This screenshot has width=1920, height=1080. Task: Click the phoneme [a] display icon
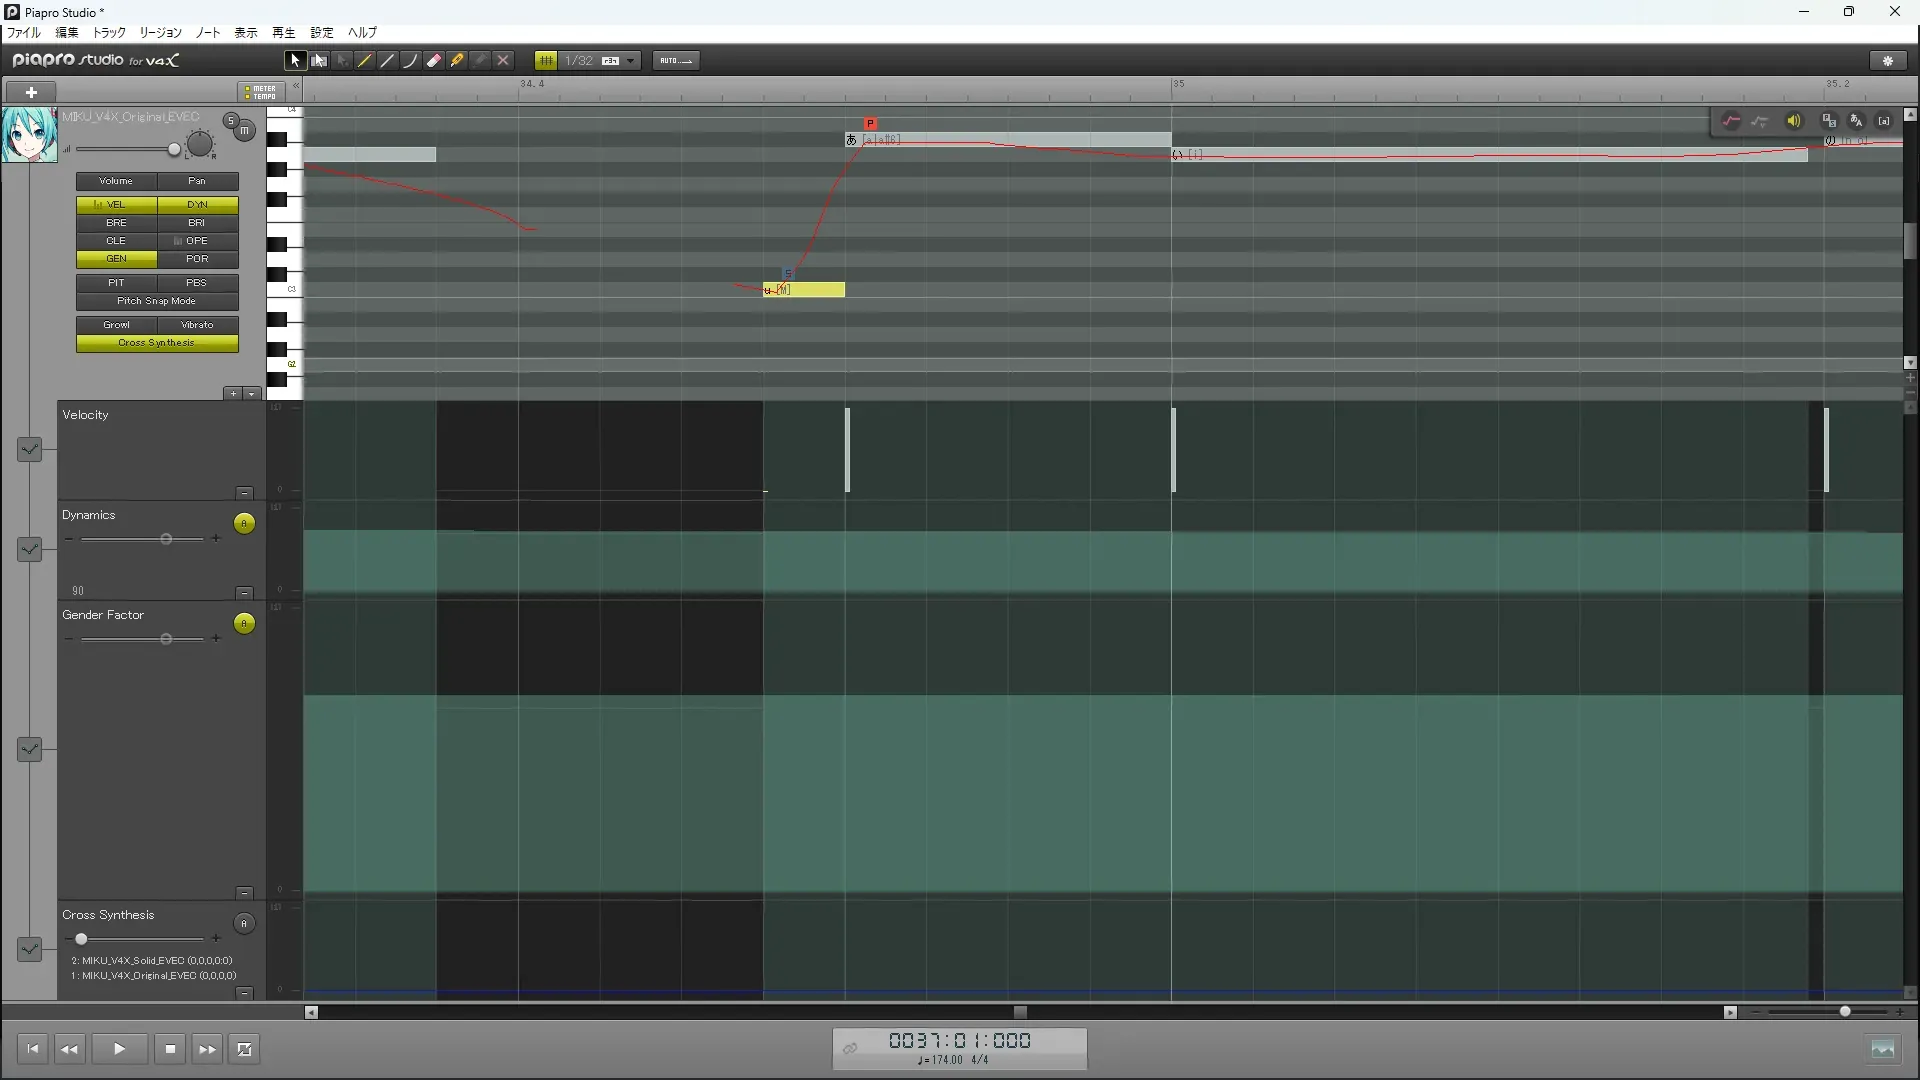(1884, 121)
